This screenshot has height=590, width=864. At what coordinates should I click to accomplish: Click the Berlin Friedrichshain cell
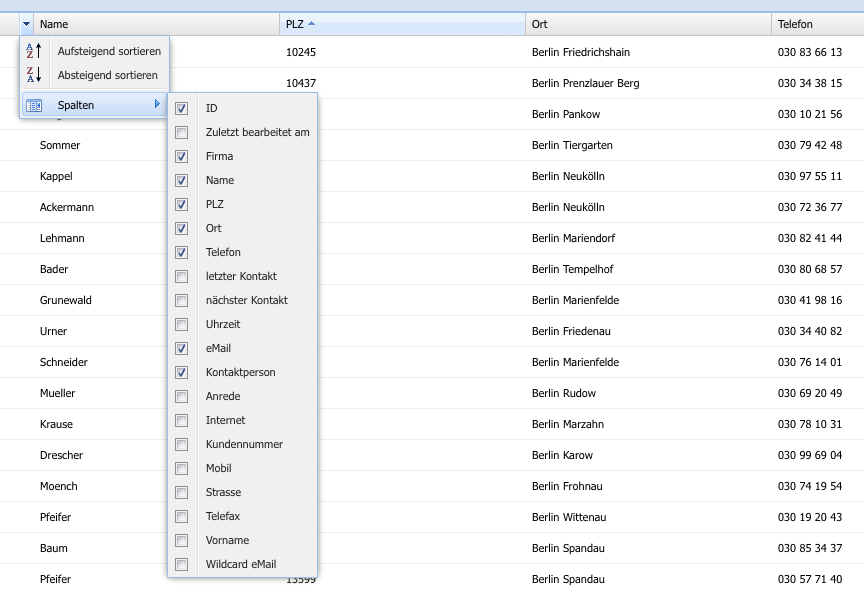[x=581, y=52]
